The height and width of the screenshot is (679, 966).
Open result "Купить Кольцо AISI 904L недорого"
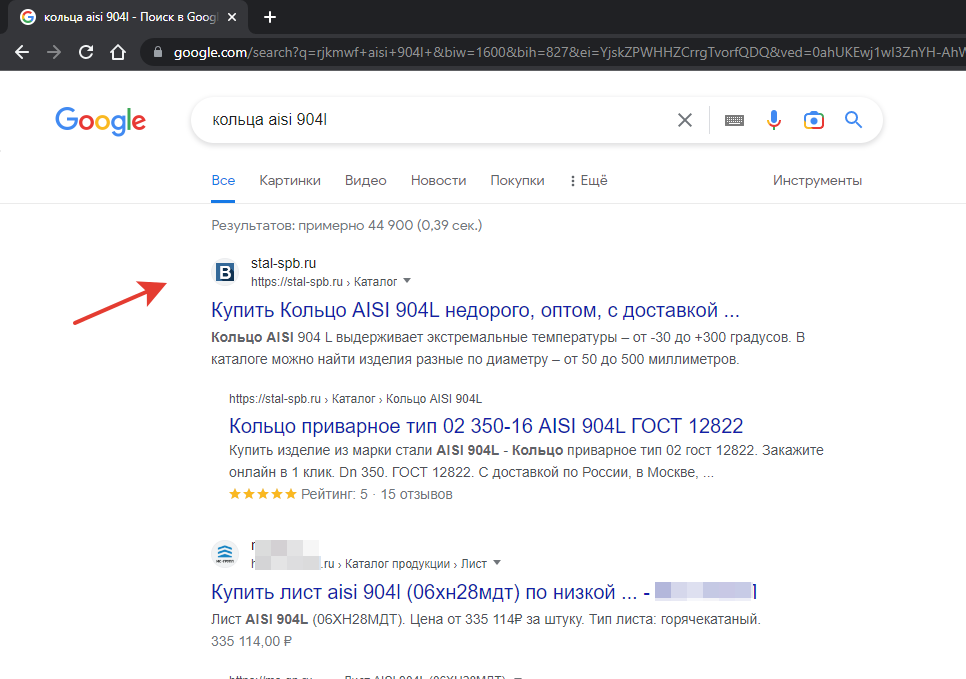(475, 309)
